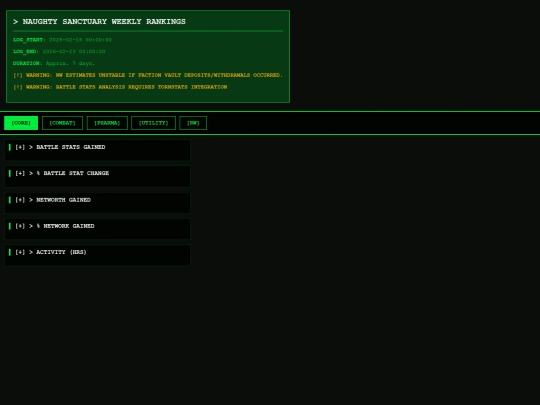The height and width of the screenshot is (405, 540).
Task: Expand the Networth Gained section
Action: coord(97,203)
